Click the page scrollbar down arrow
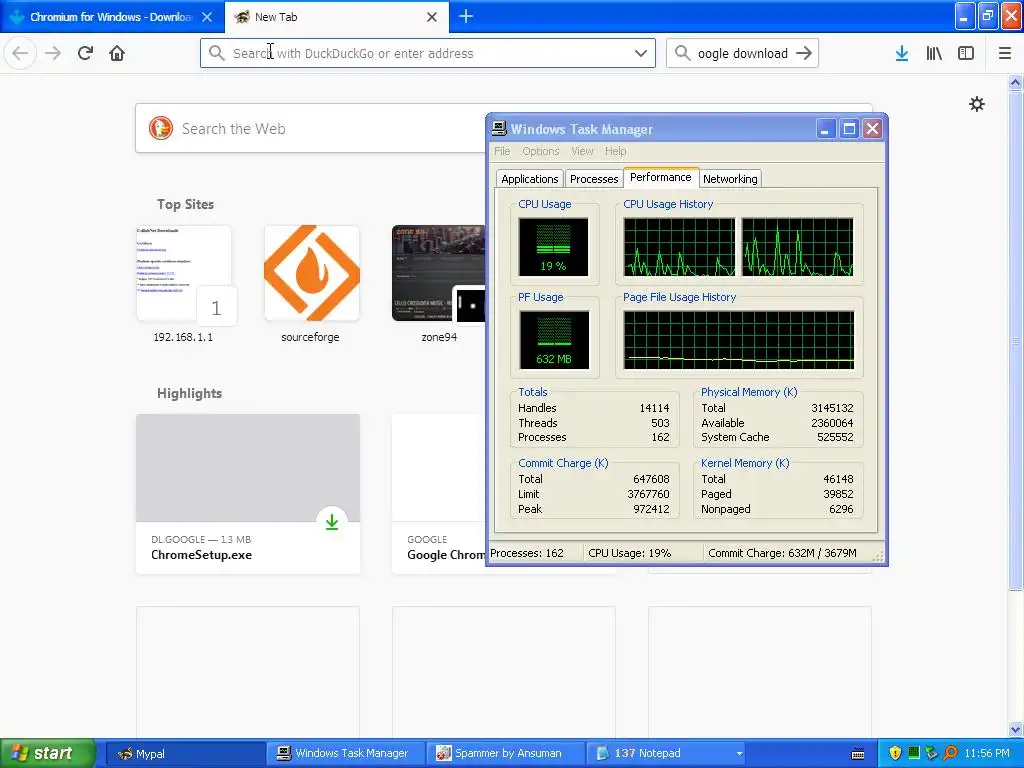 click(x=1016, y=728)
